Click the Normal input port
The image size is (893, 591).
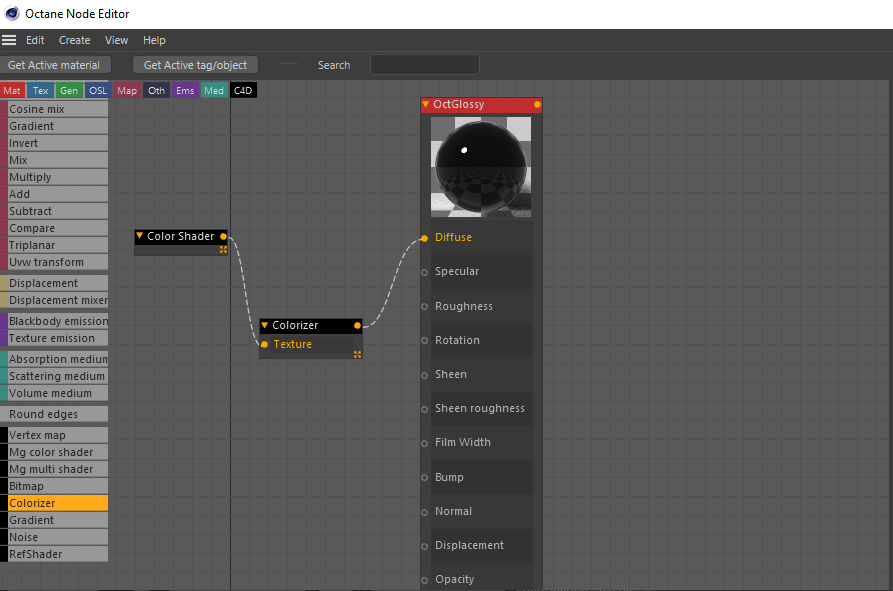coord(424,512)
